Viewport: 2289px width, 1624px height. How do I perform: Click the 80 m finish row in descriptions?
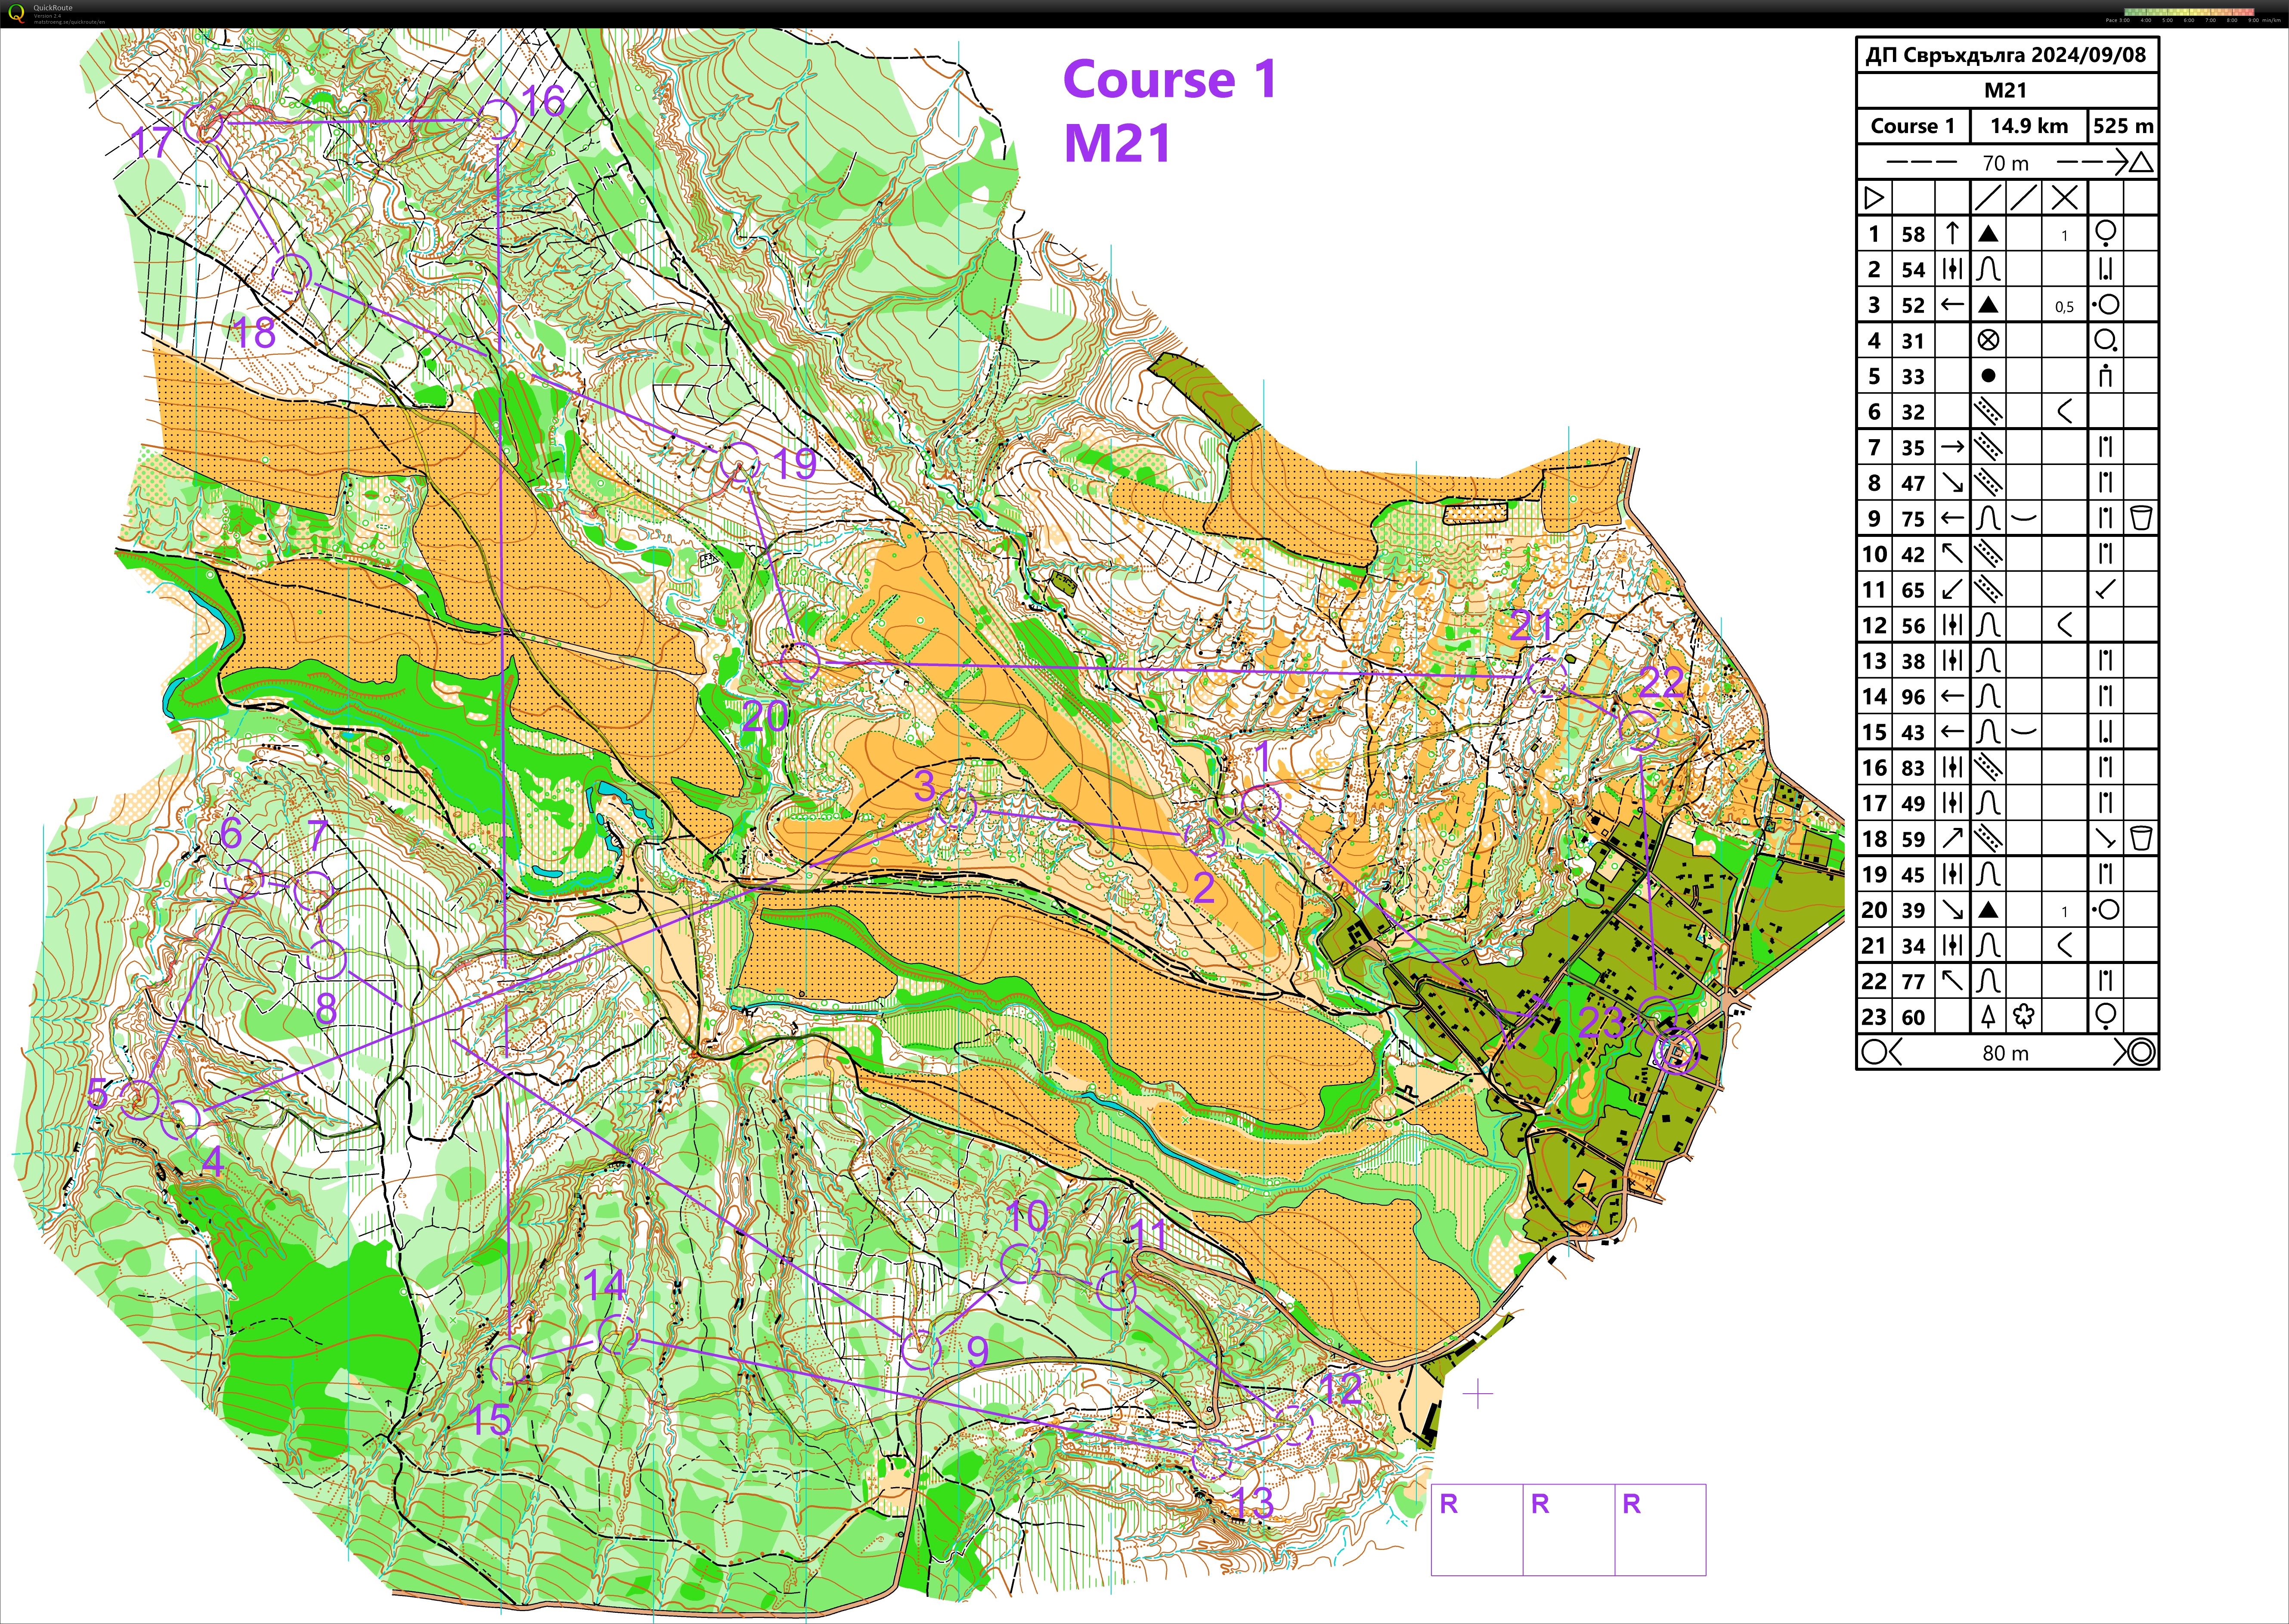2007,1052
